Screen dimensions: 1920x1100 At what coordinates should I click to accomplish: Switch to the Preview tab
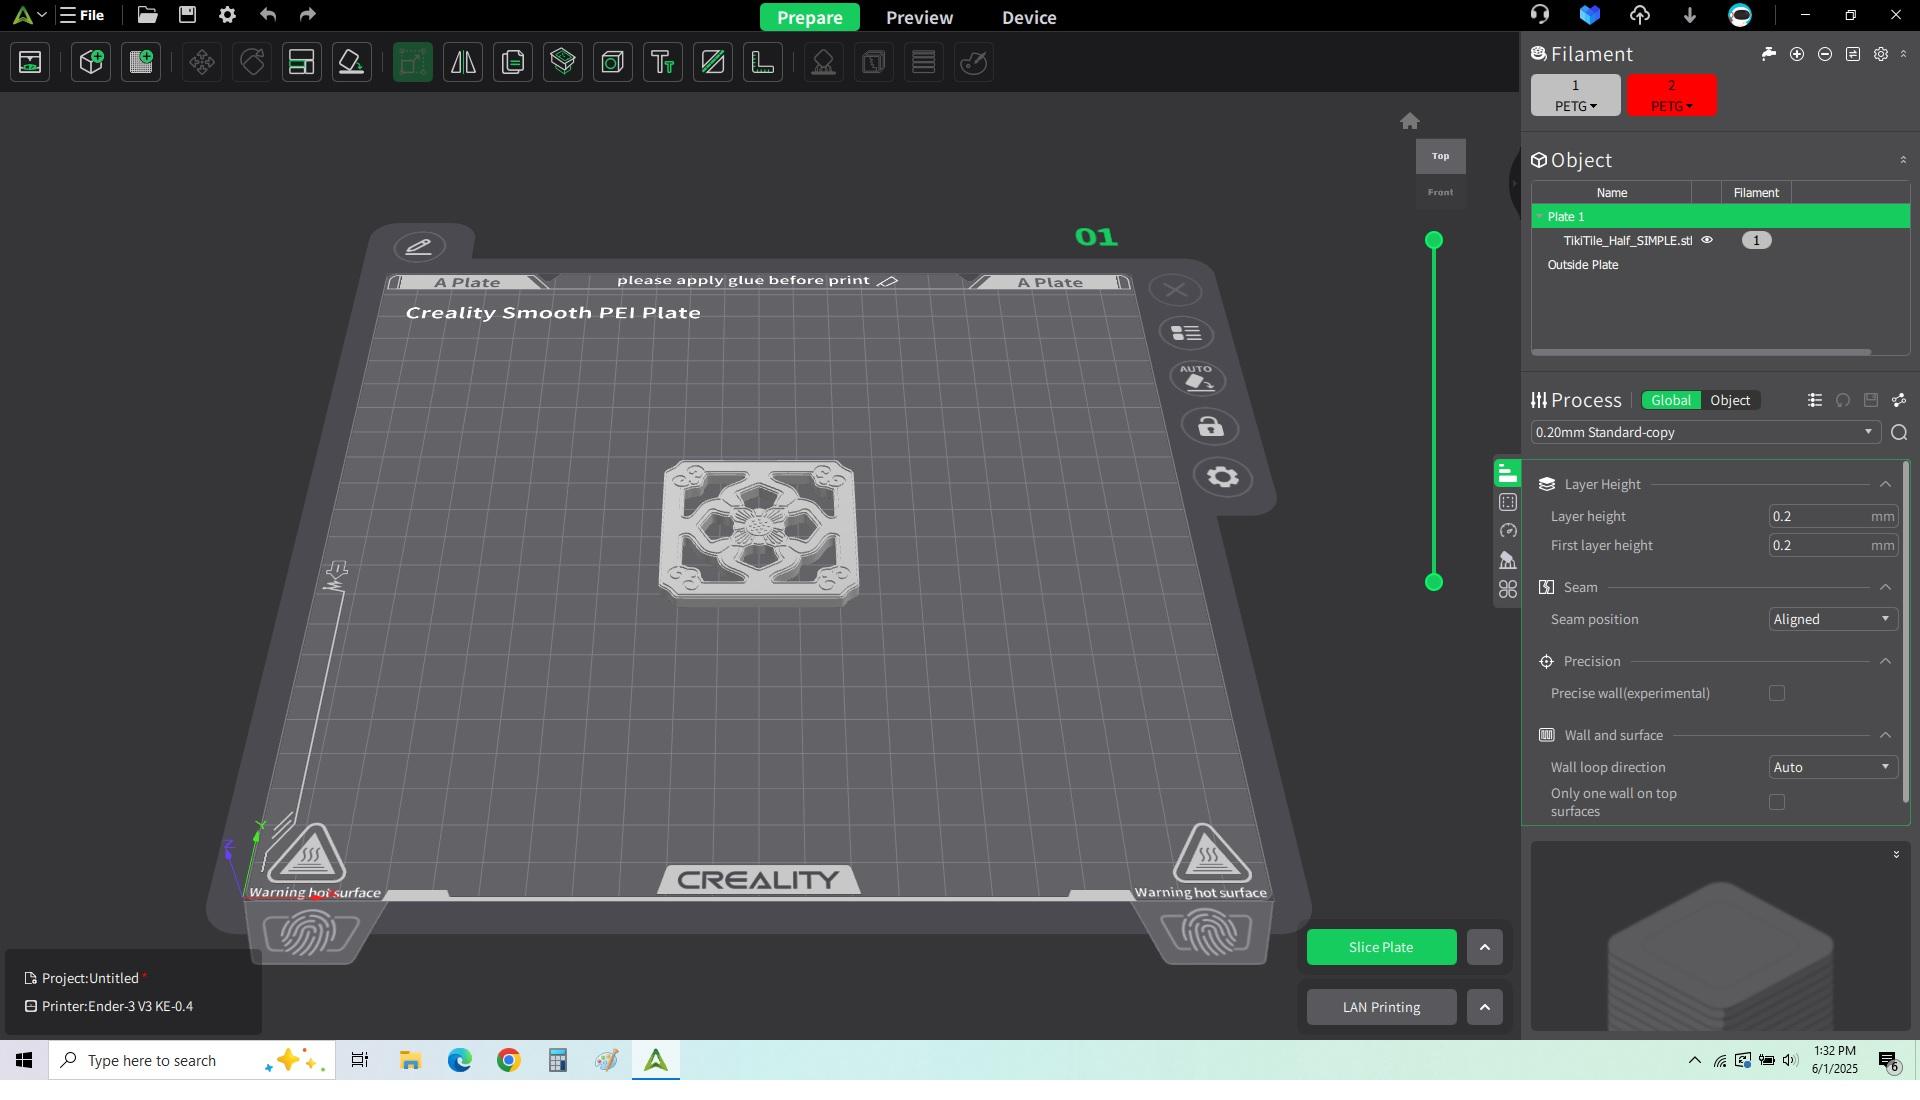point(919,17)
